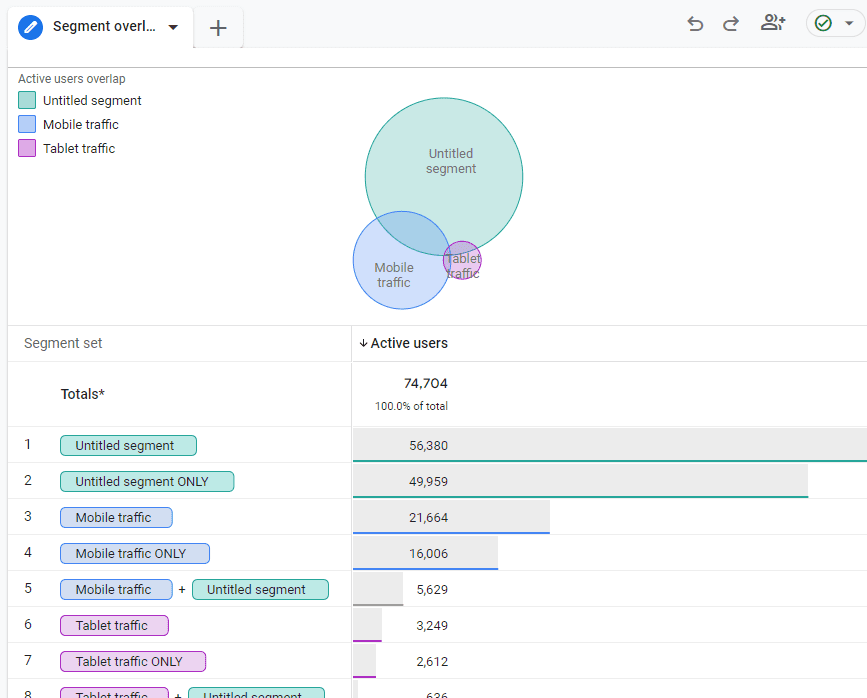The width and height of the screenshot is (867, 698).
Task: Click the Segment set column header
Action: 63,343
